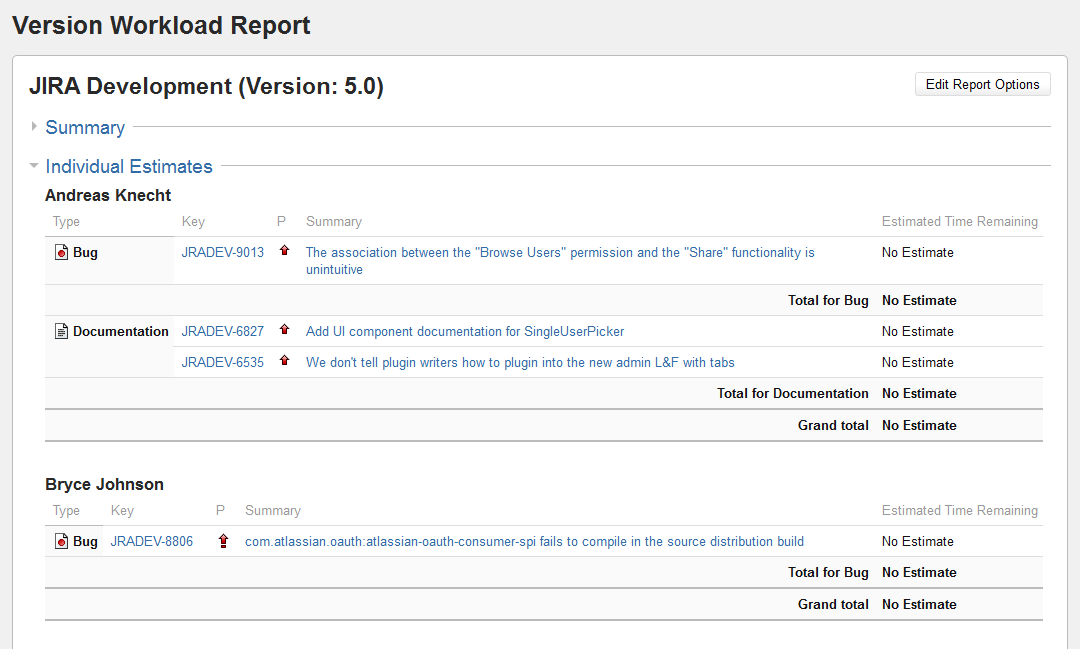This screenshot has width=1080, height=649.
Task: Open the SingleUserPicker documentation issue summary
Action: pos(464,332)
